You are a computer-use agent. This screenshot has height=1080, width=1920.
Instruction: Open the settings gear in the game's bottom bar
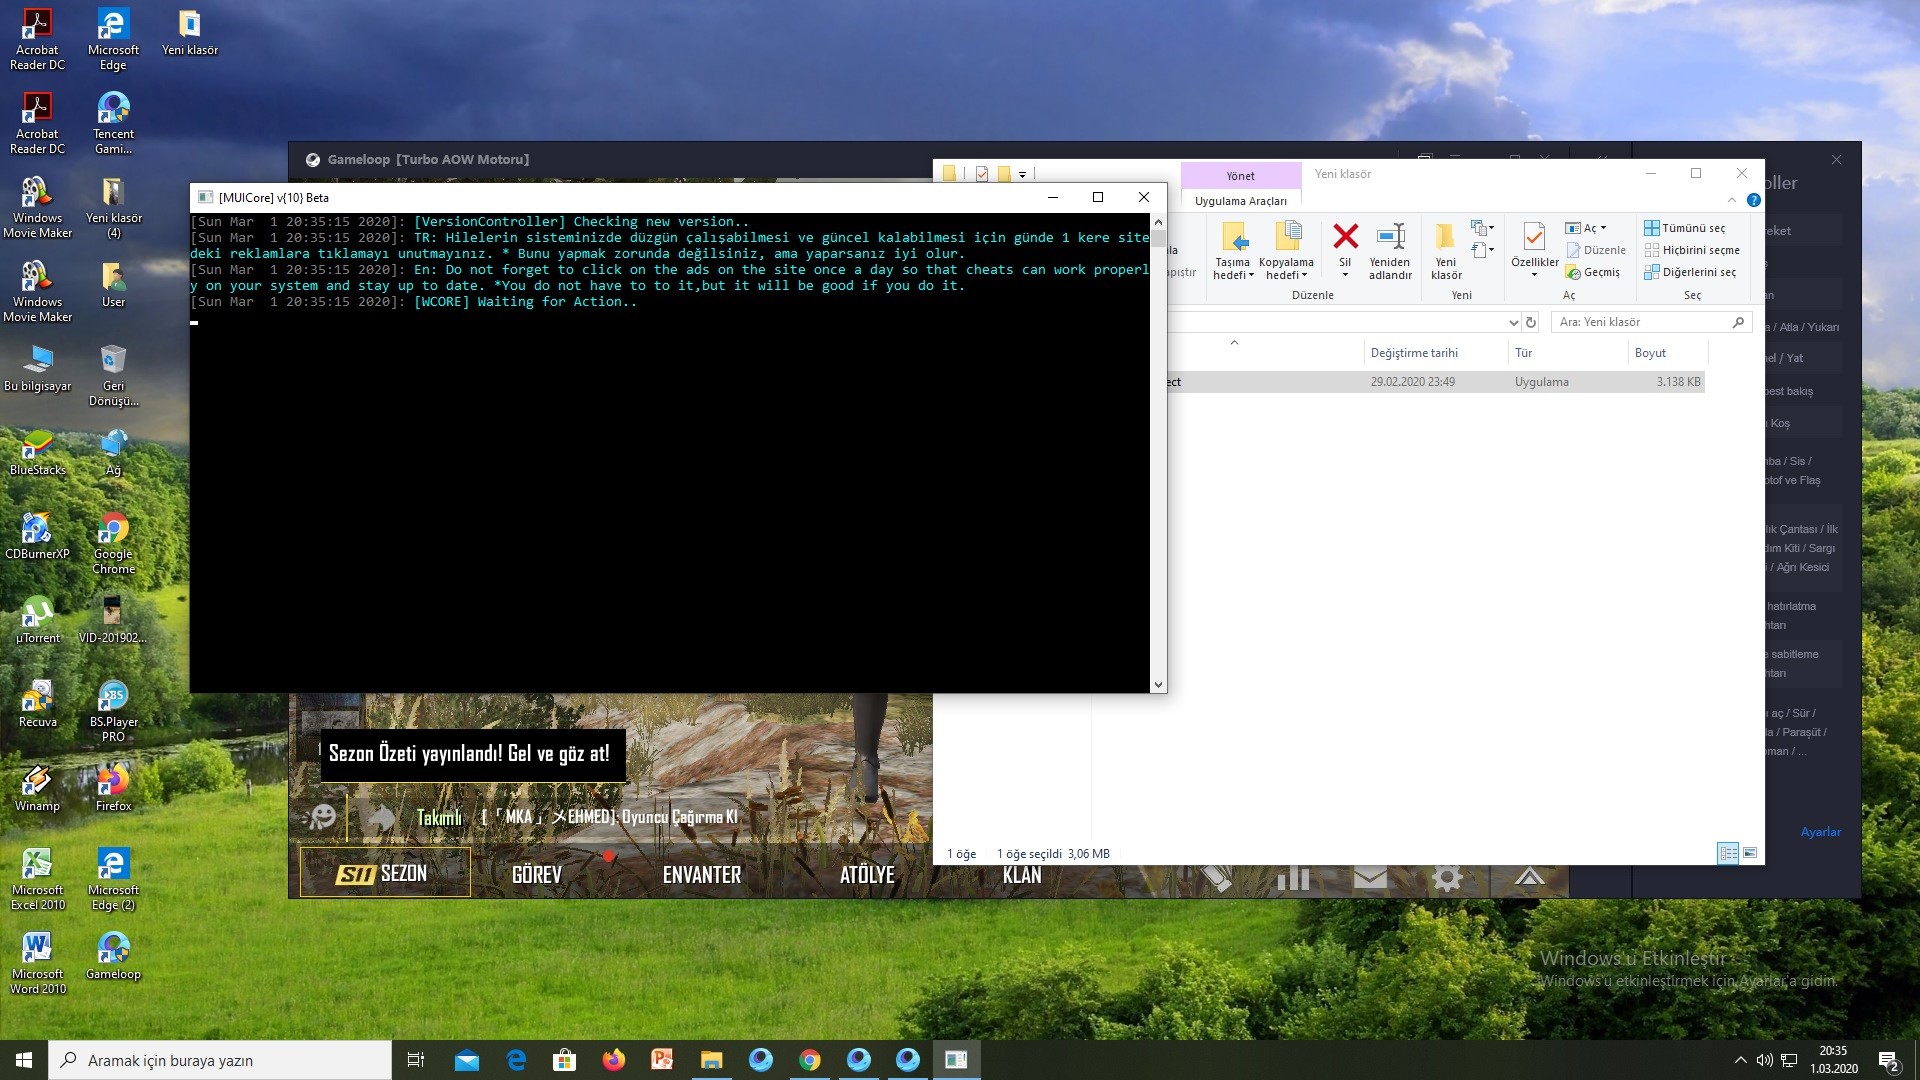pyautogui.click(x=1447, y=878)
